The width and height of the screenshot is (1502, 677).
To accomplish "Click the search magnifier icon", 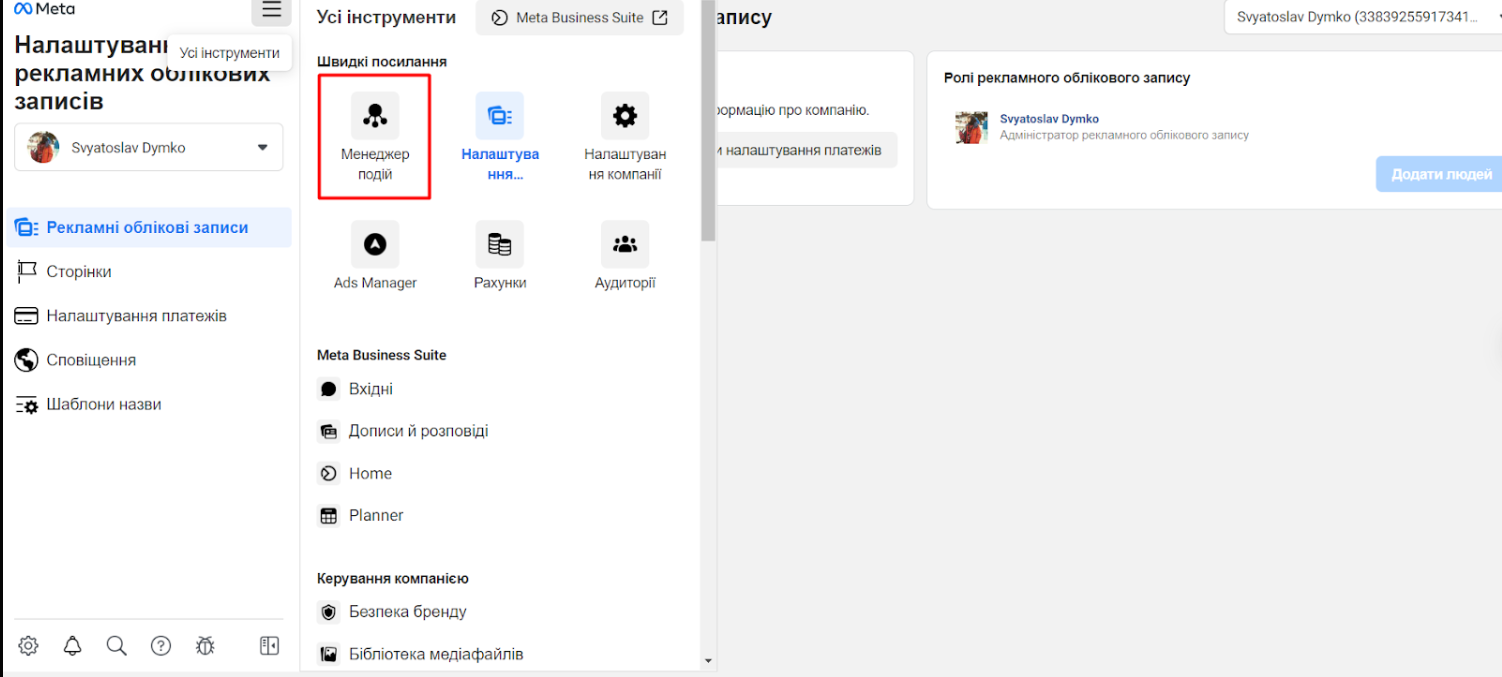I will coord(116,646).
